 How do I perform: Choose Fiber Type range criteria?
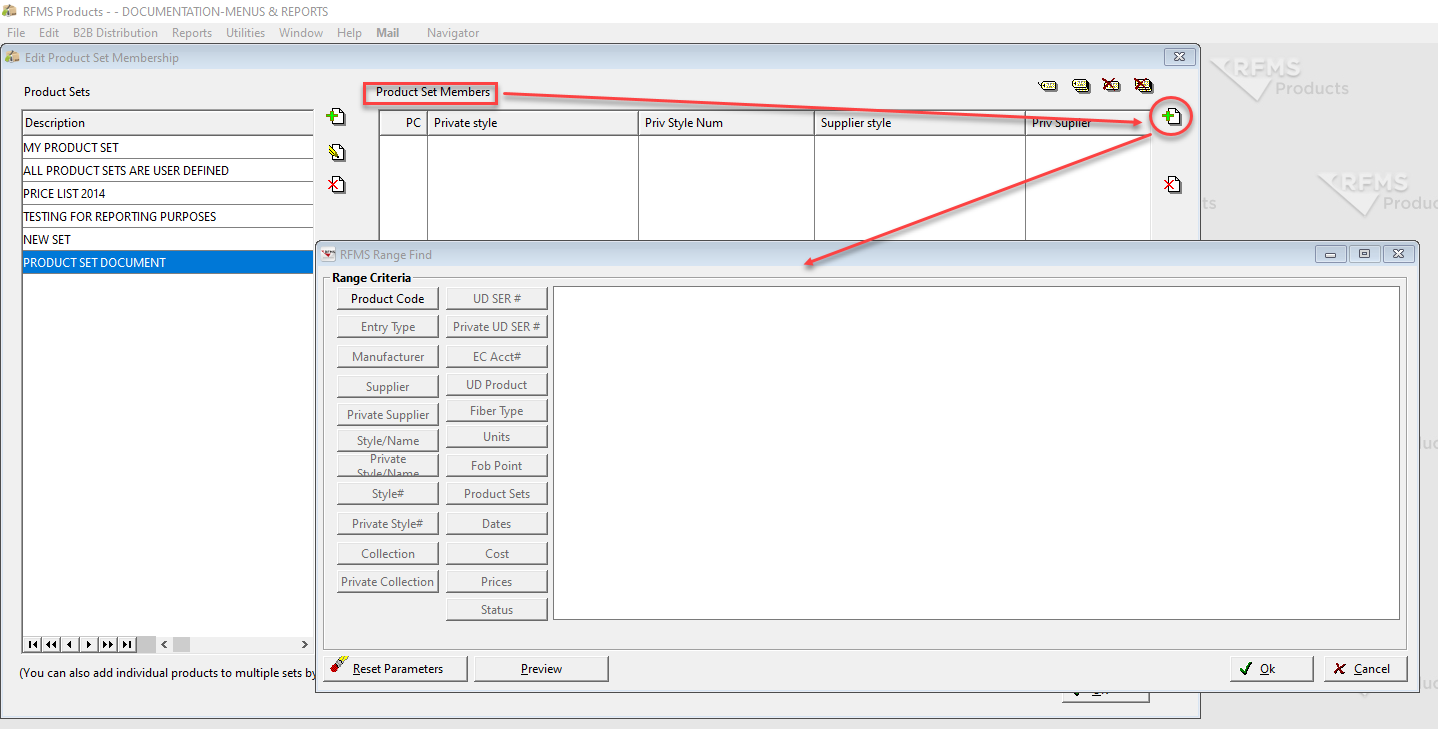pyautogui.click(x=497, y=410)
